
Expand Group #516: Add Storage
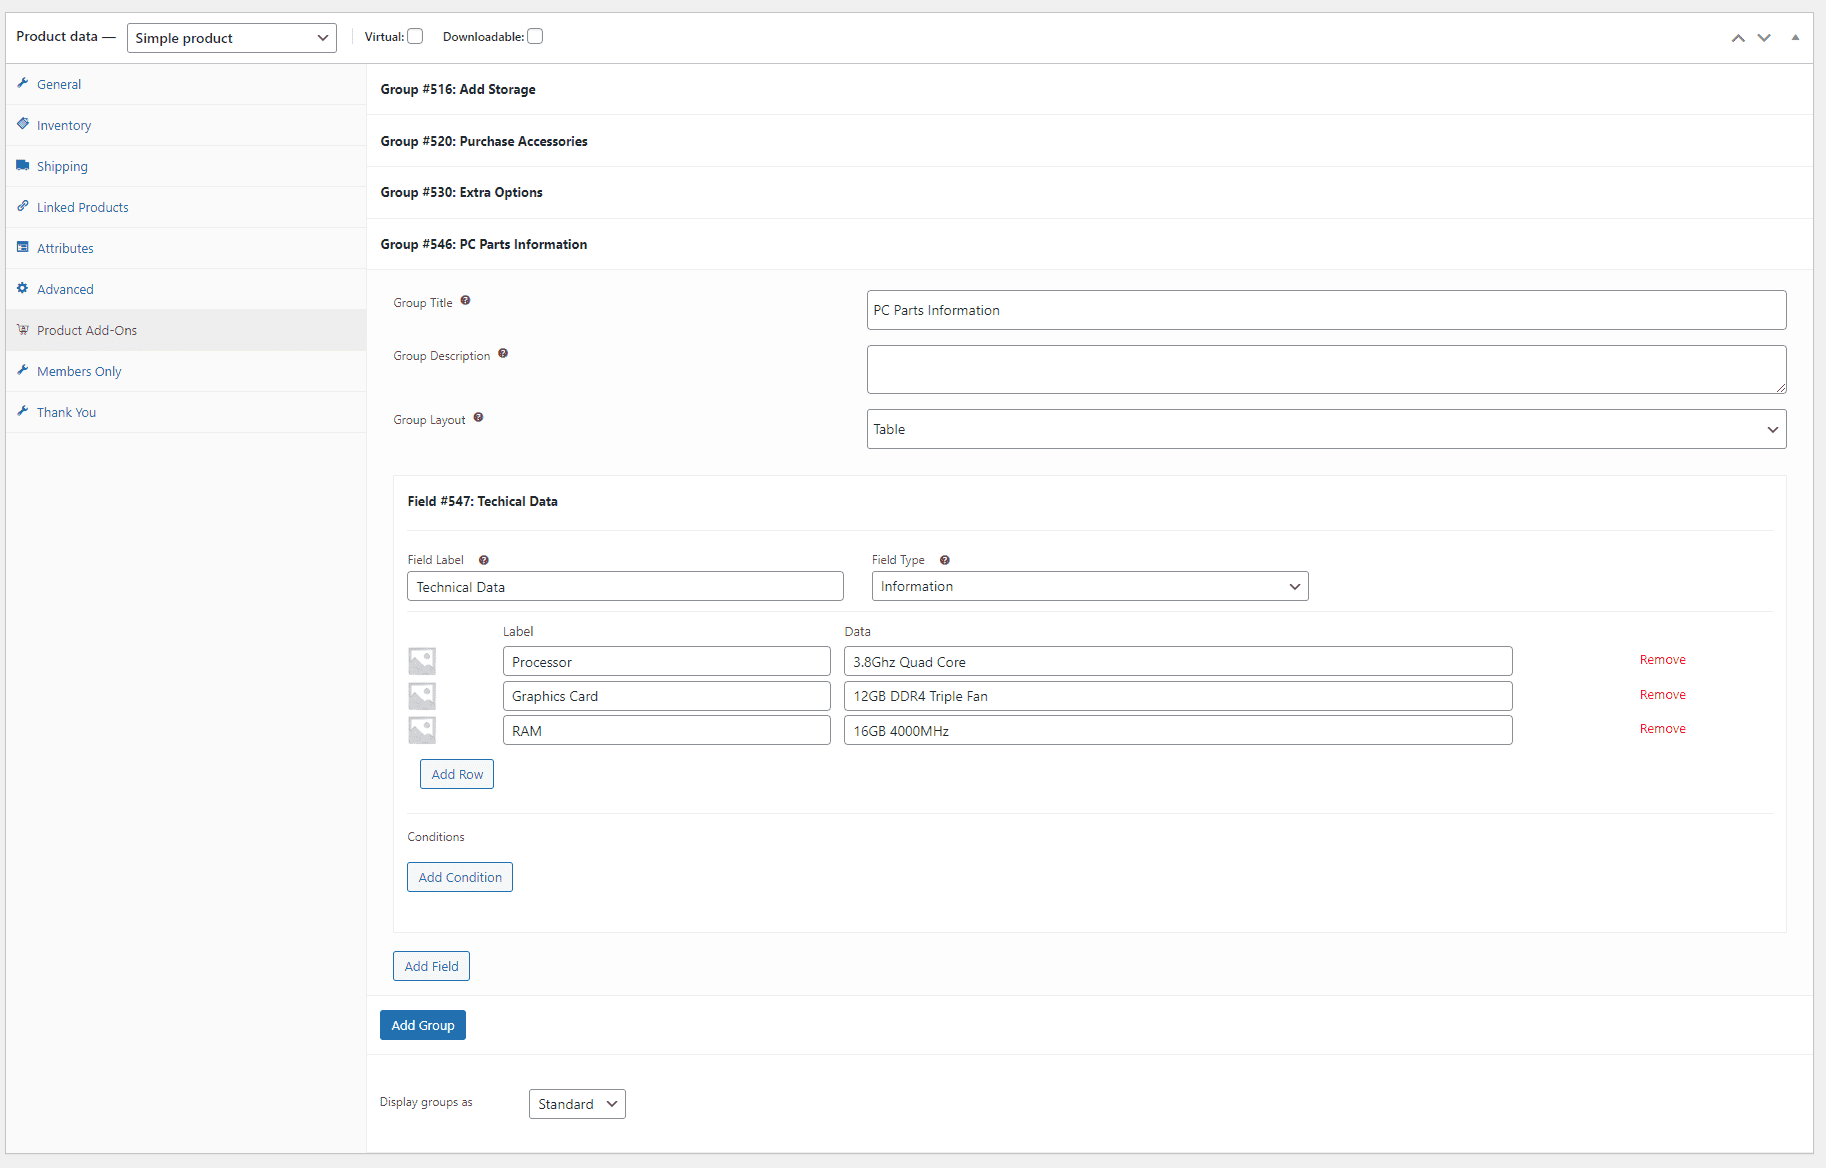(x=1090, y=89)
